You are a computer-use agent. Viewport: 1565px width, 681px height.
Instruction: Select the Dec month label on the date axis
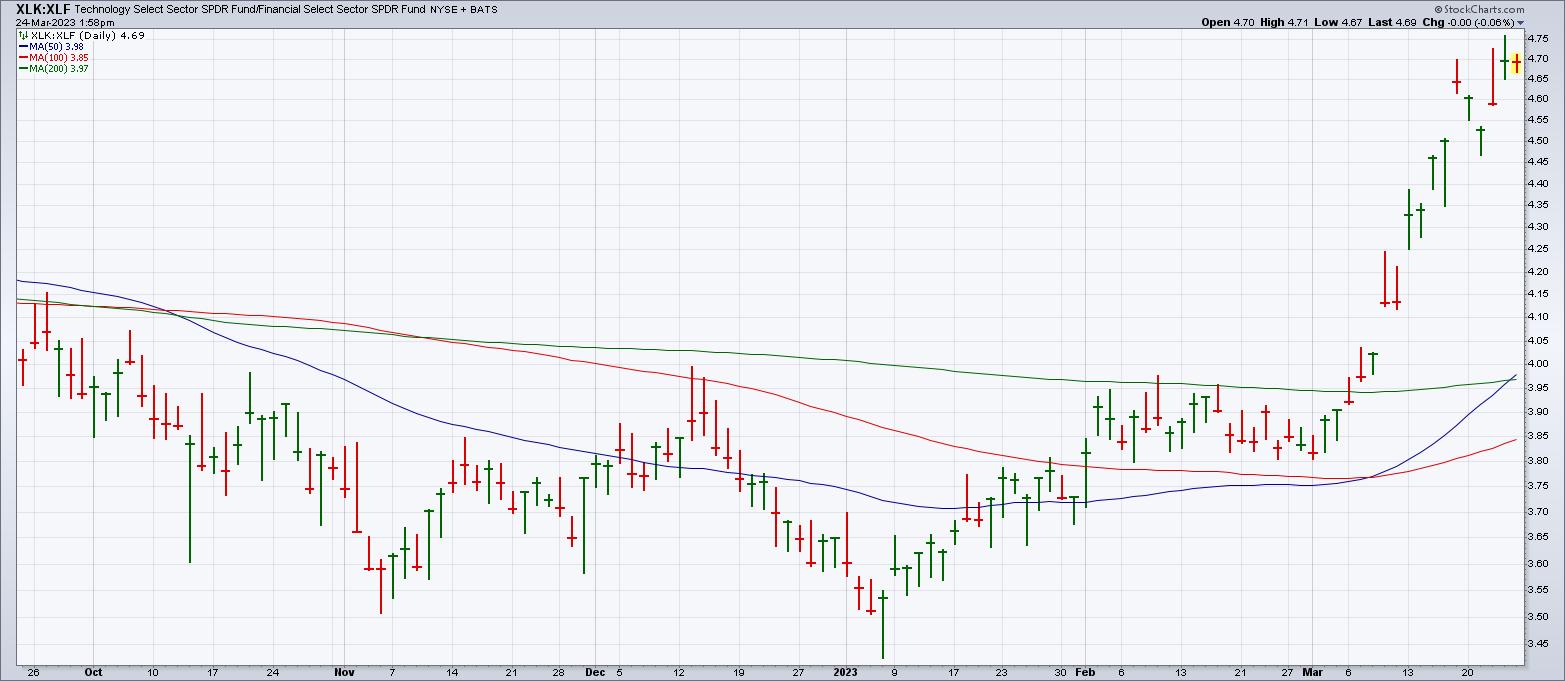[595, 672]
